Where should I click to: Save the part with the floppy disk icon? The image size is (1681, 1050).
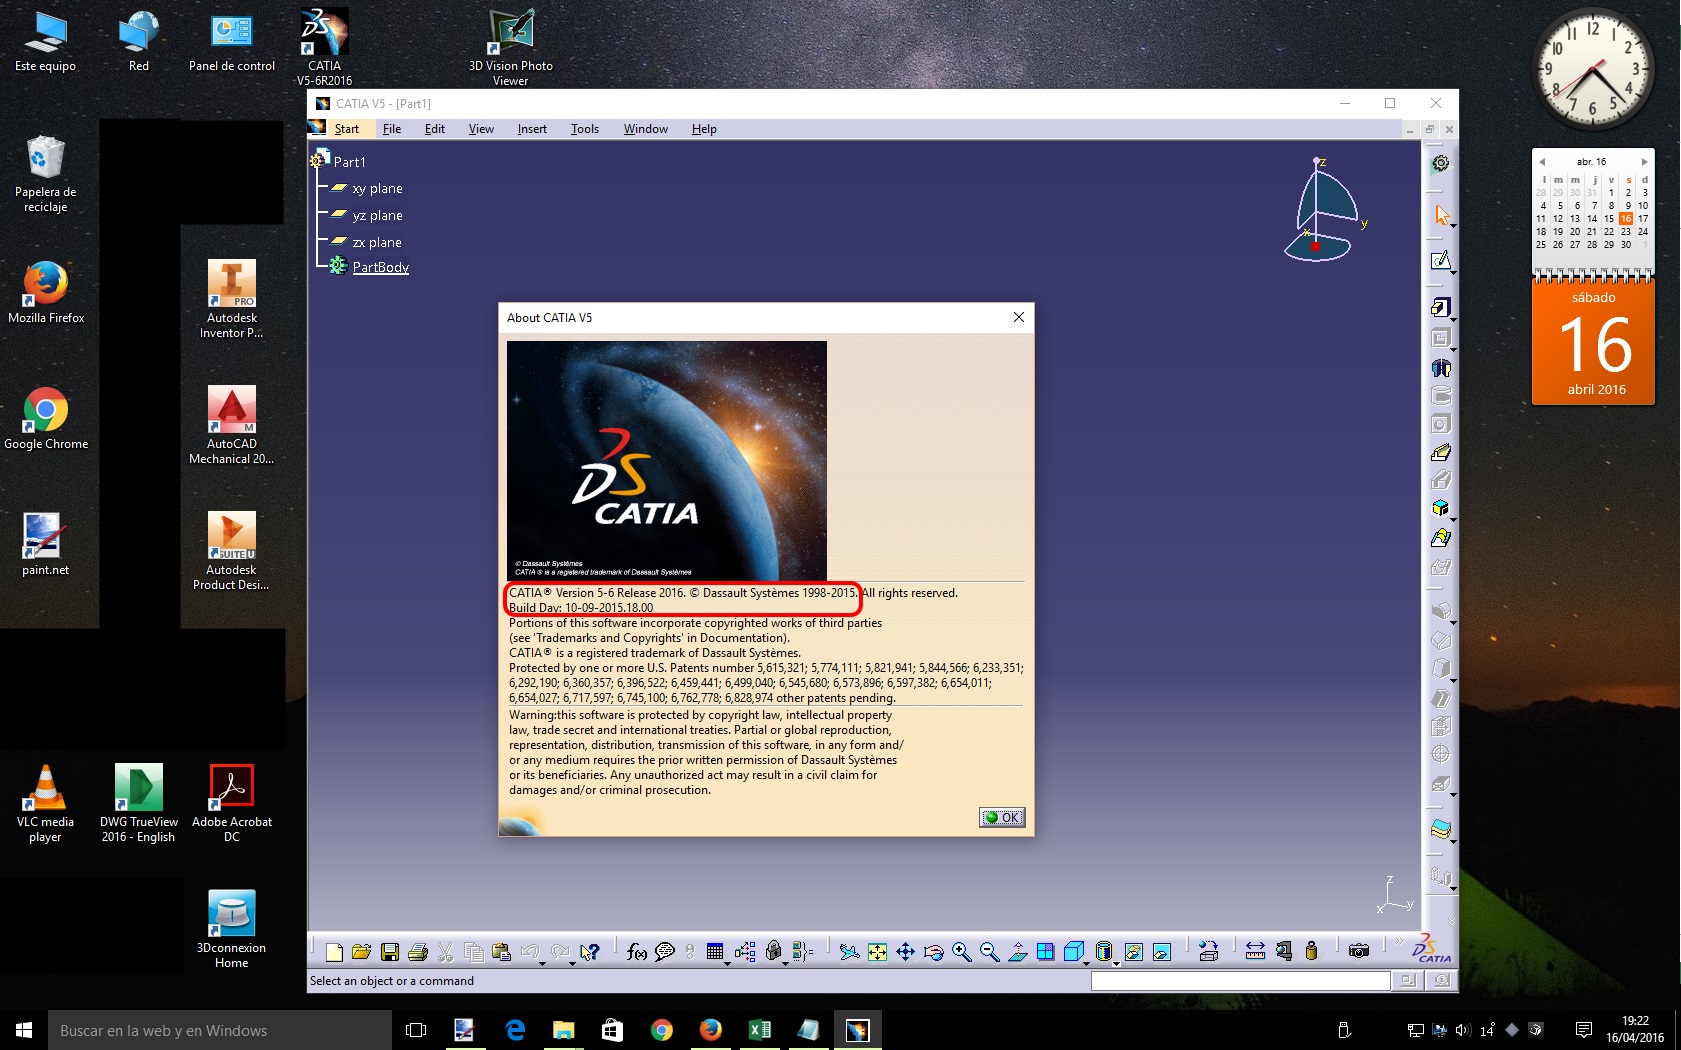[390, 952]
